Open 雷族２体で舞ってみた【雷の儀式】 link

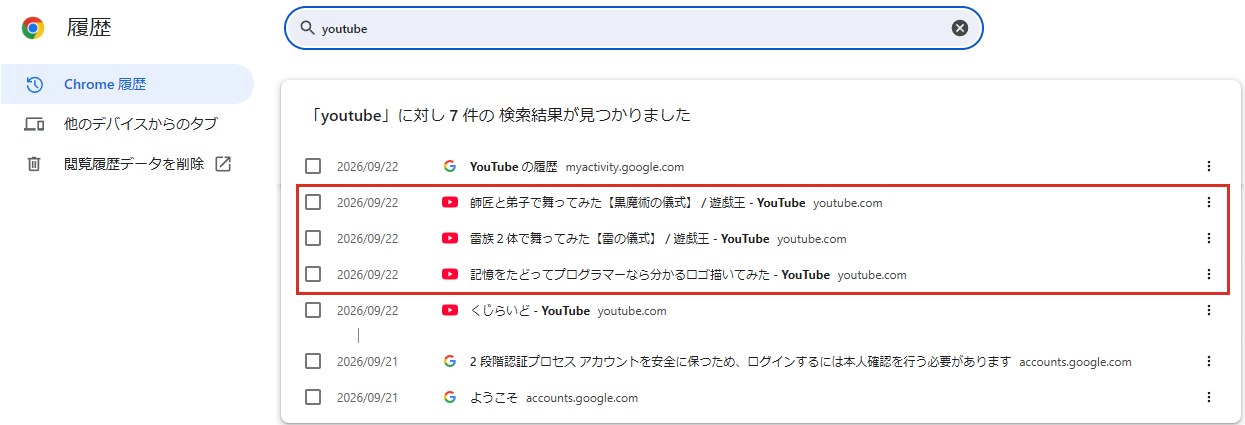point(619,239)
